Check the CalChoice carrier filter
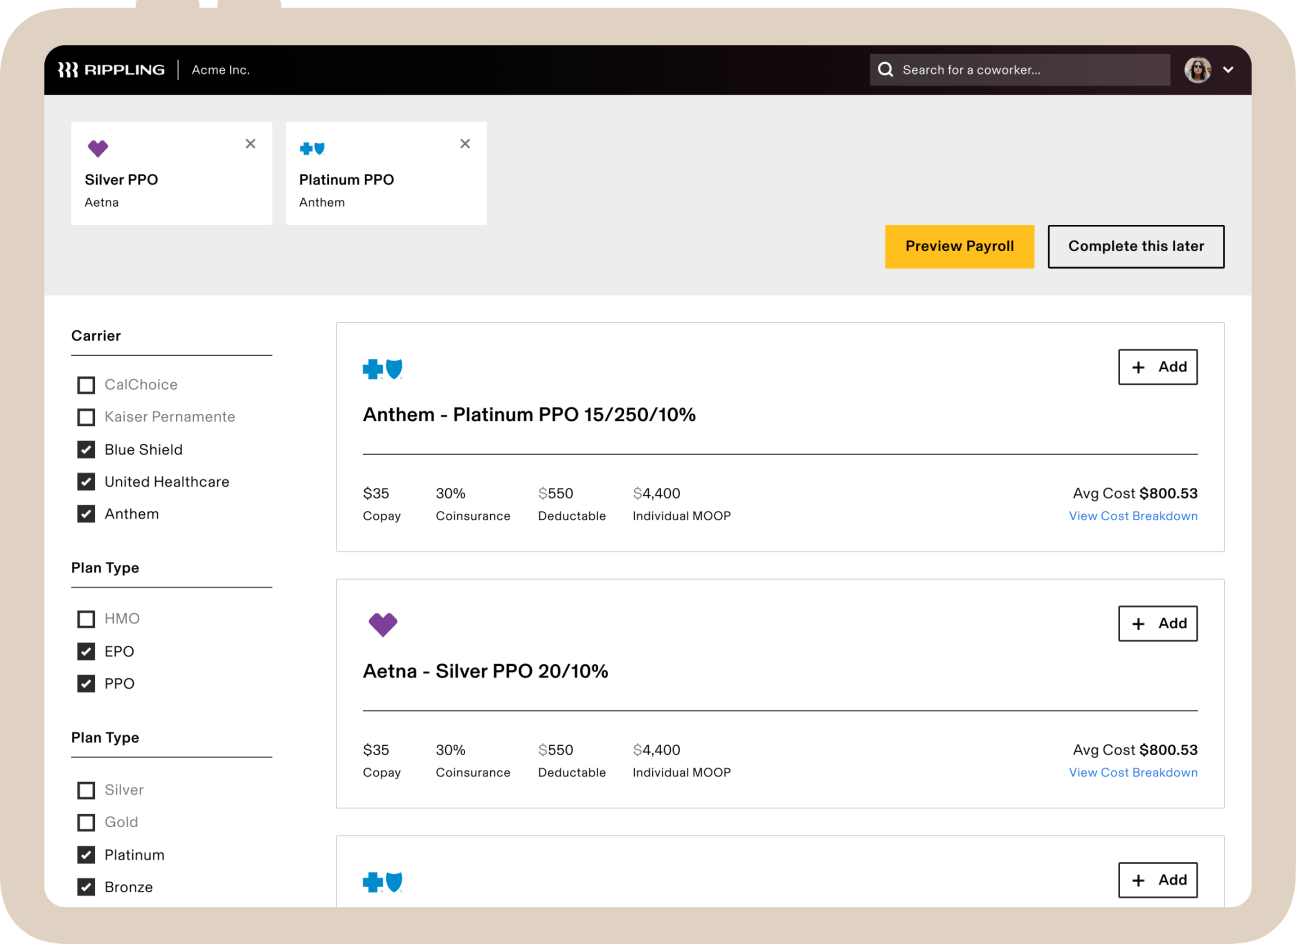This screenshot has height=944, width=1296. click(86, 385)
